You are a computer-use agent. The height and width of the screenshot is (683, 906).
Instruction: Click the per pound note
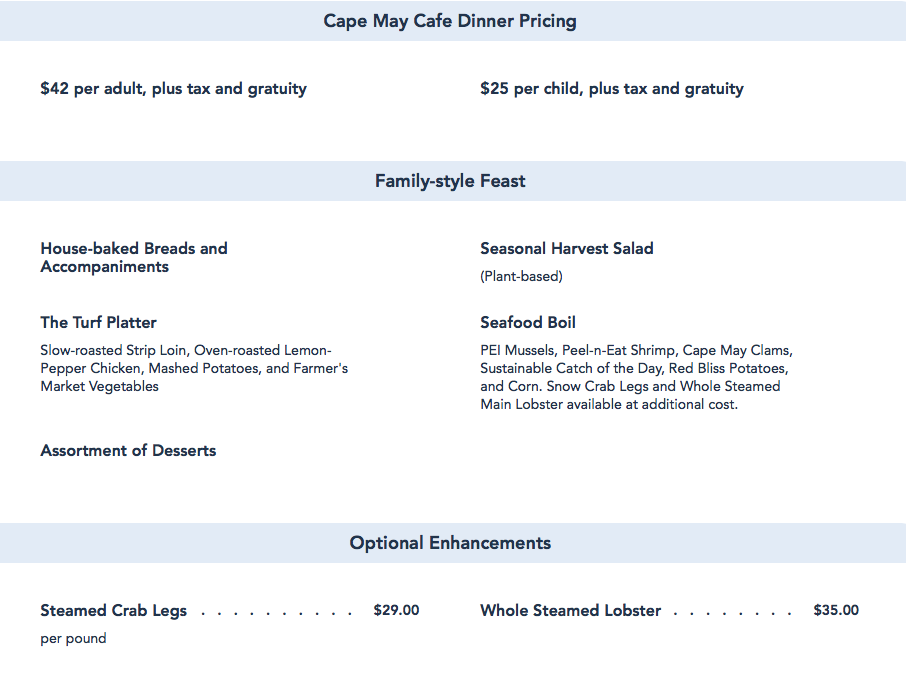coord(73,638)
